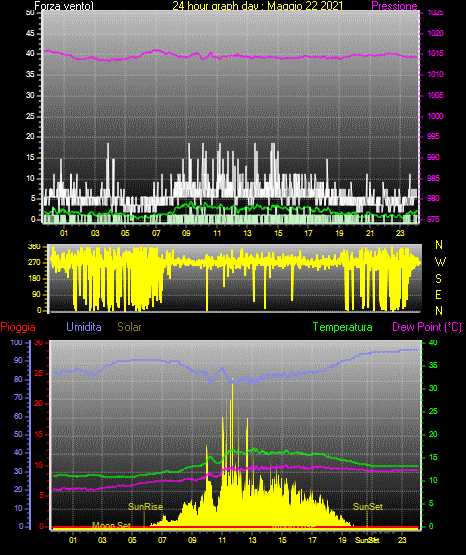Click the pressure axis value 980
Screen dimensions: 466x555
433,198
